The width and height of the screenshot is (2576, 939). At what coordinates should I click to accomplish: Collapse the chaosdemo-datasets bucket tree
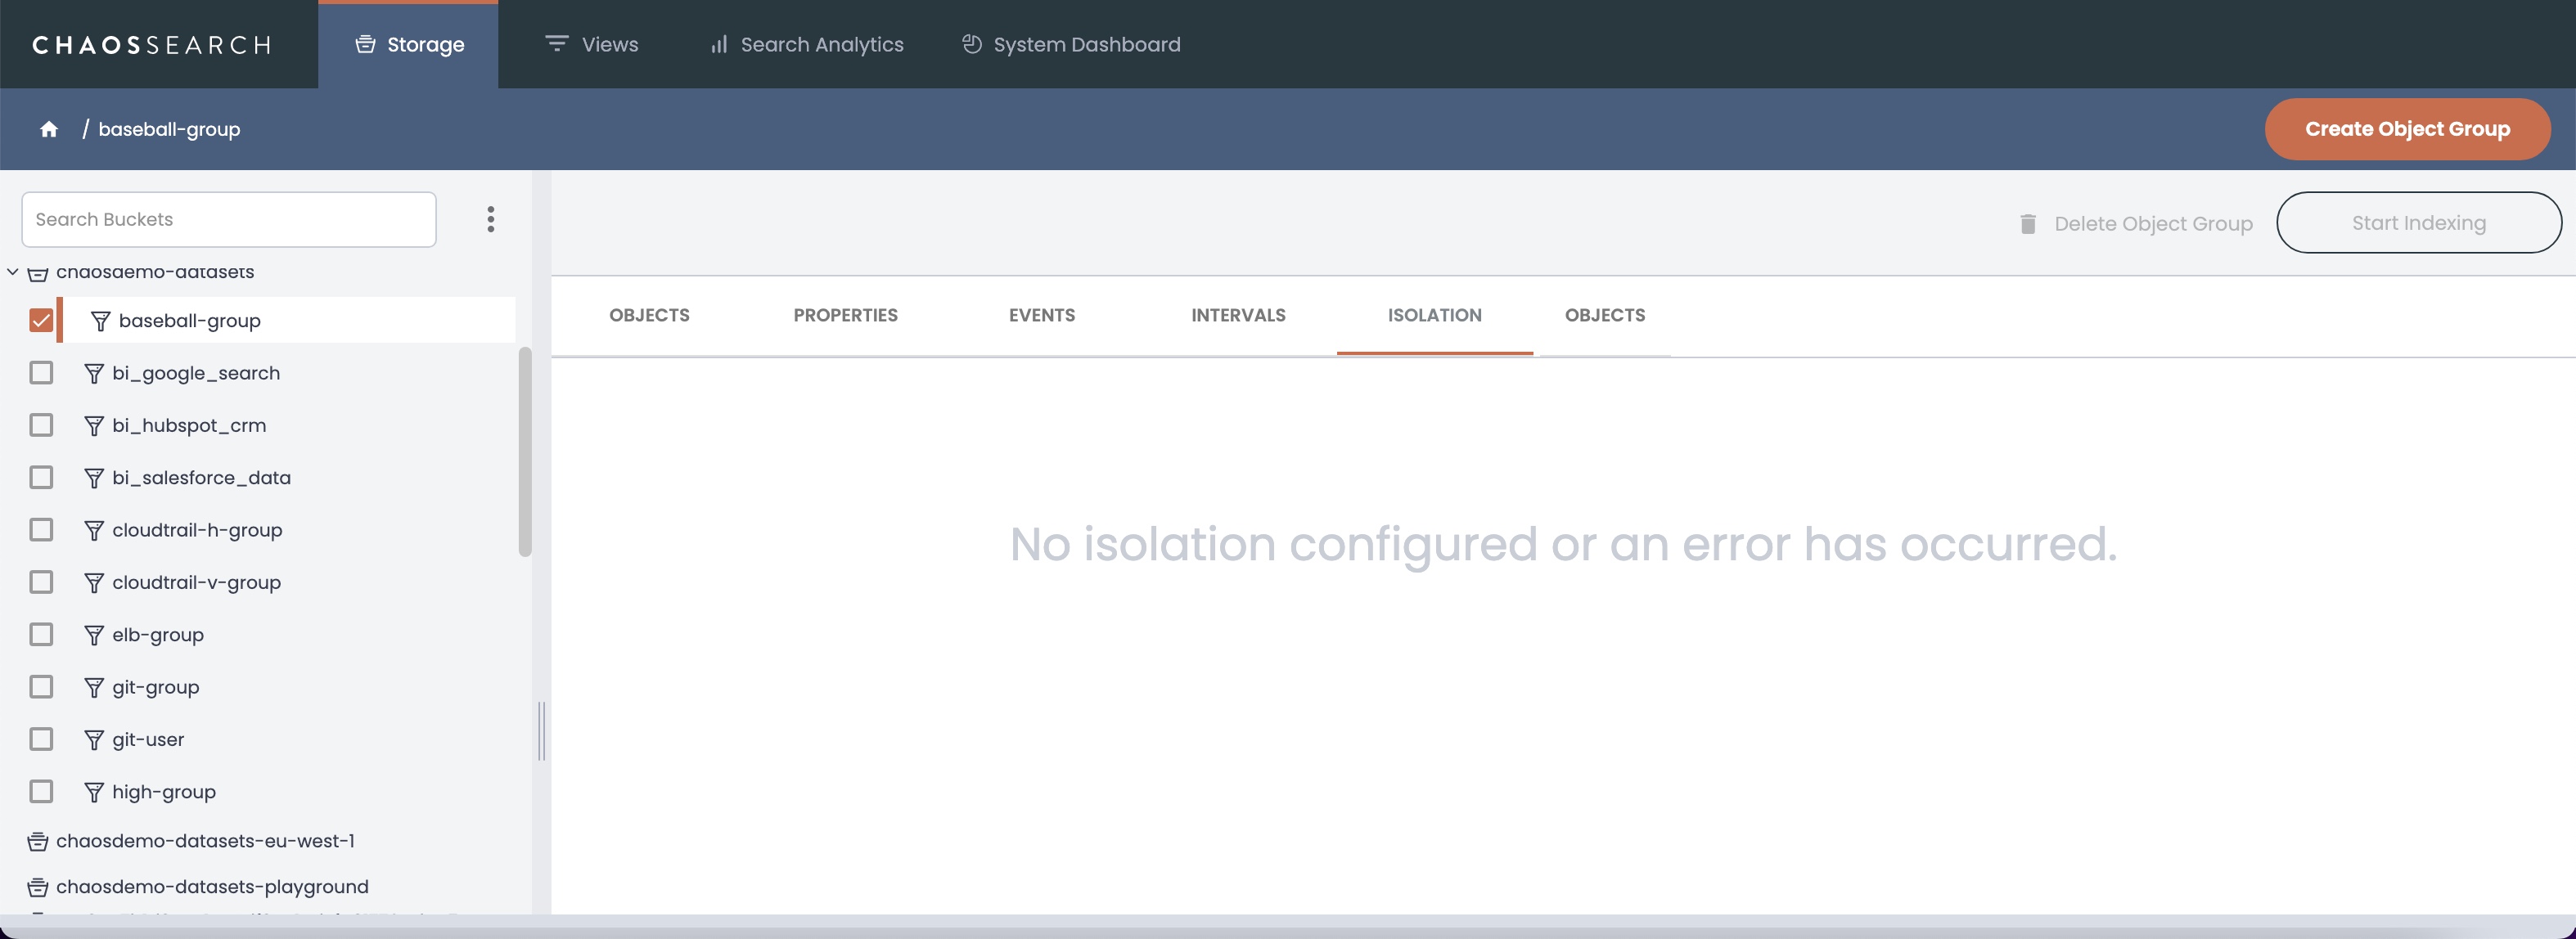click(x=13, y=272)
